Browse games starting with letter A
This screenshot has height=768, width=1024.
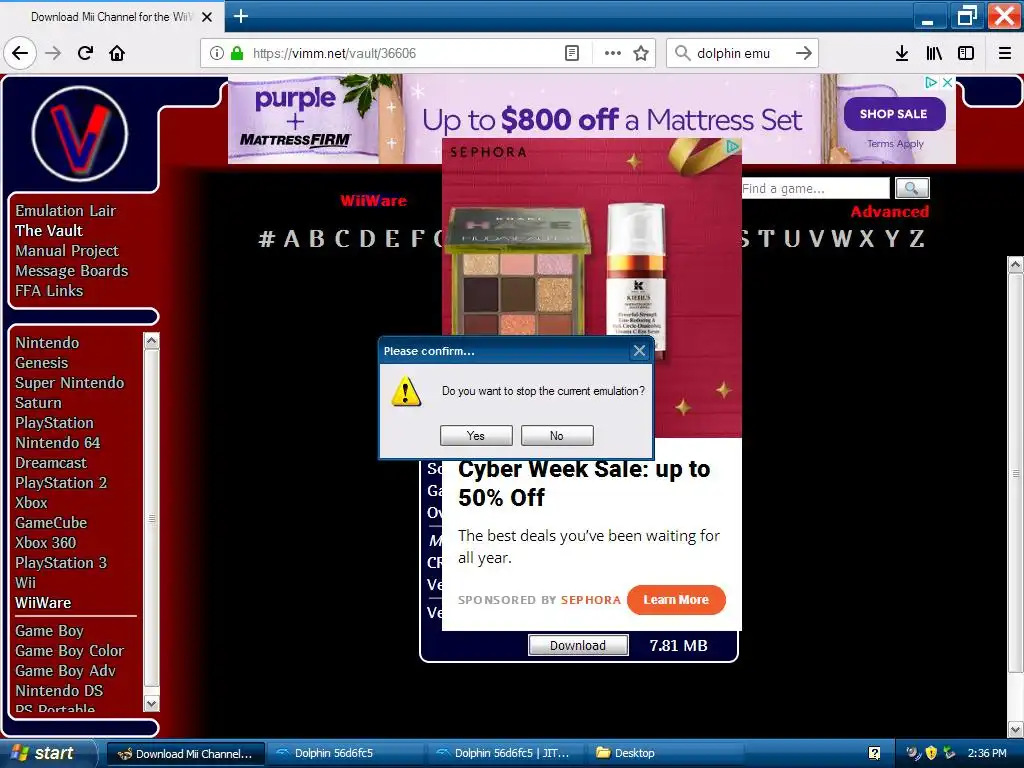[x=291, y=239]
